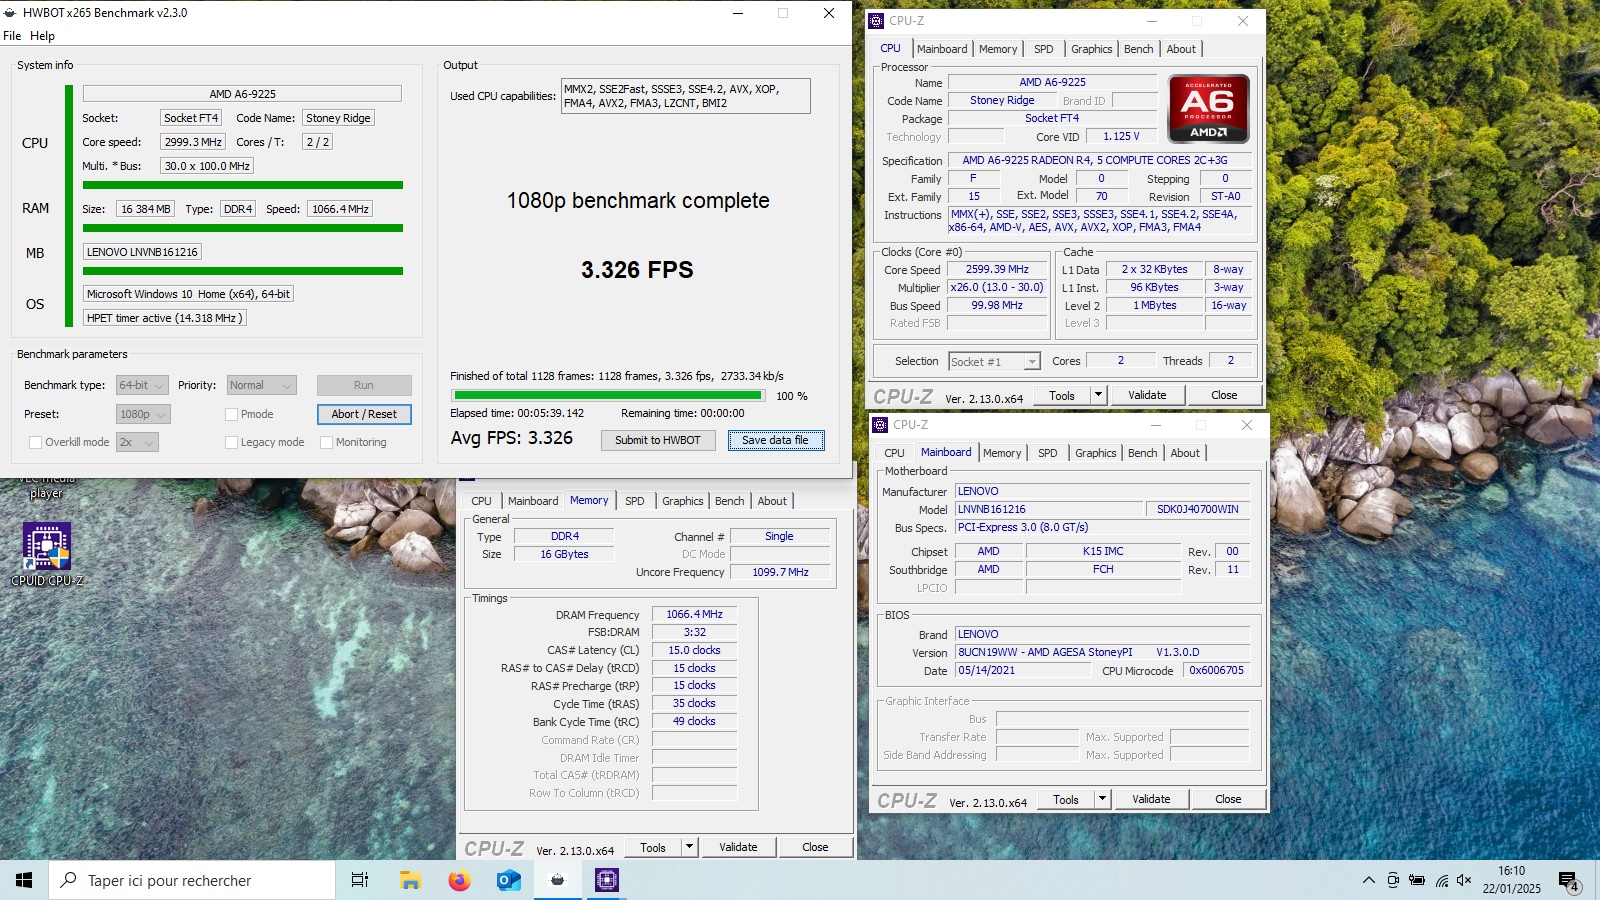Launch Firefox from the taskbar
Screen dimensions: 1600x900
tap(459, 880)
